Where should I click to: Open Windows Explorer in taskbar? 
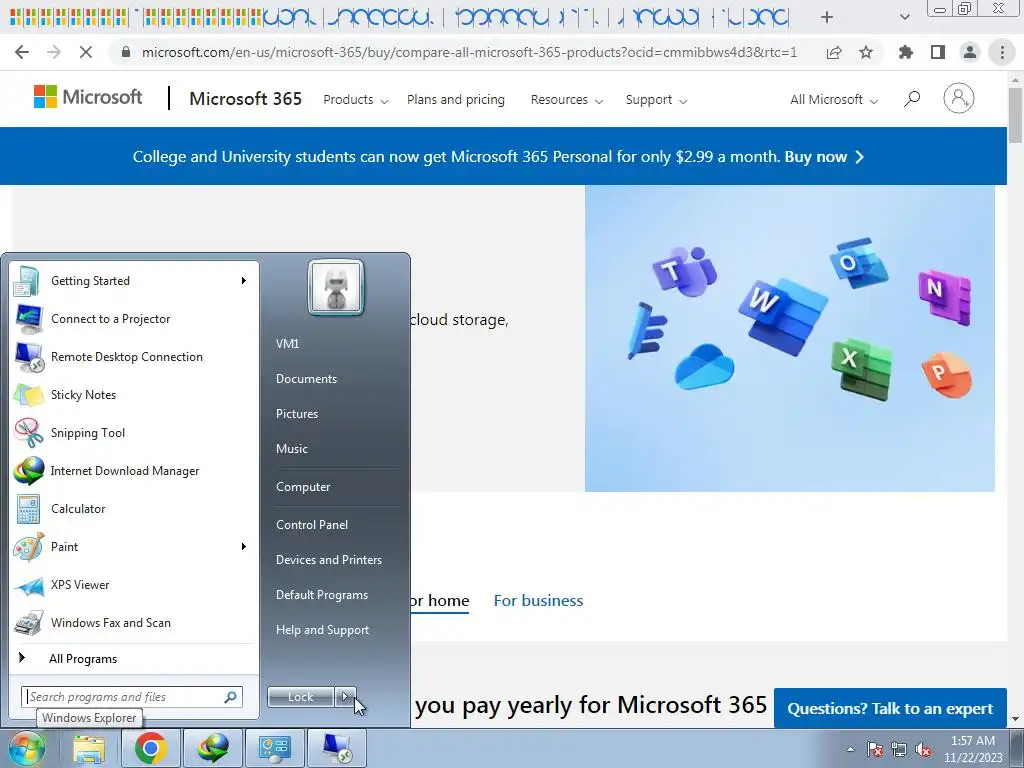(89, 748)
